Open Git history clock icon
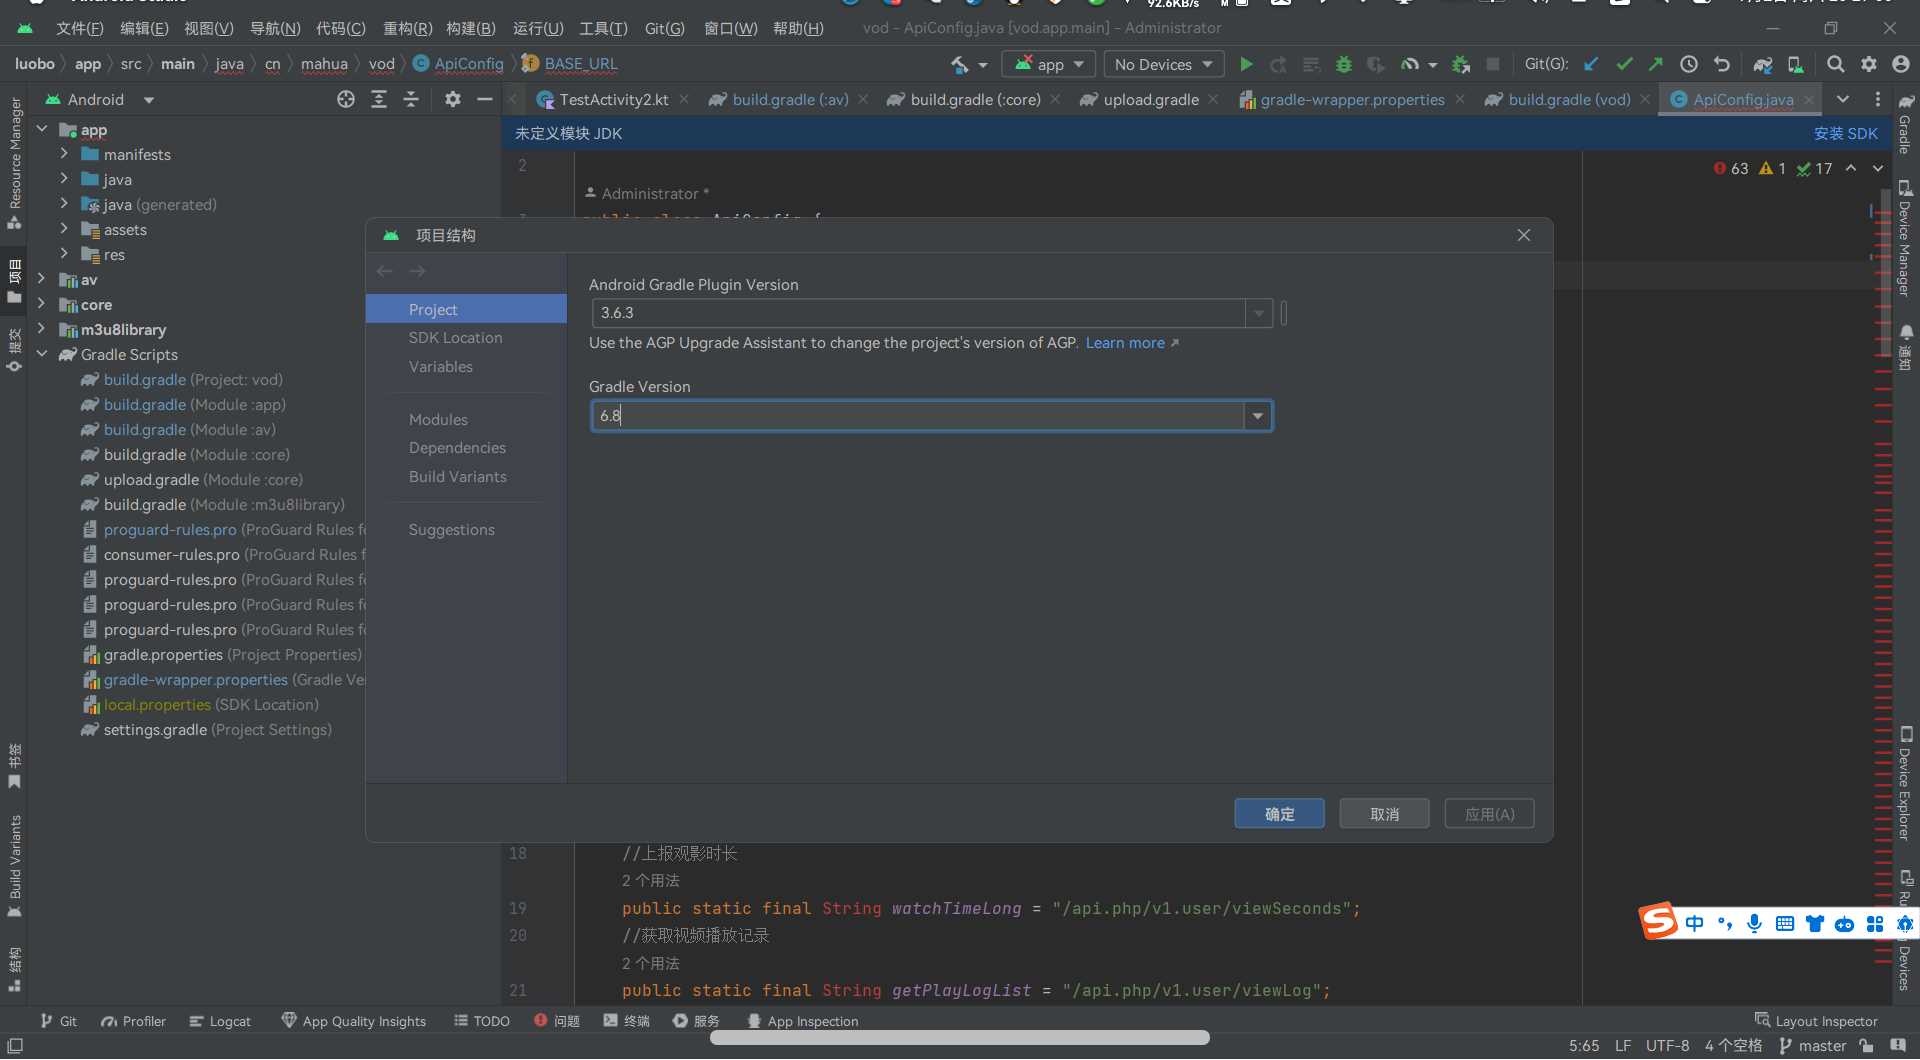1920x1060 pixels. pyautogui.click(x=1689, y=65)
